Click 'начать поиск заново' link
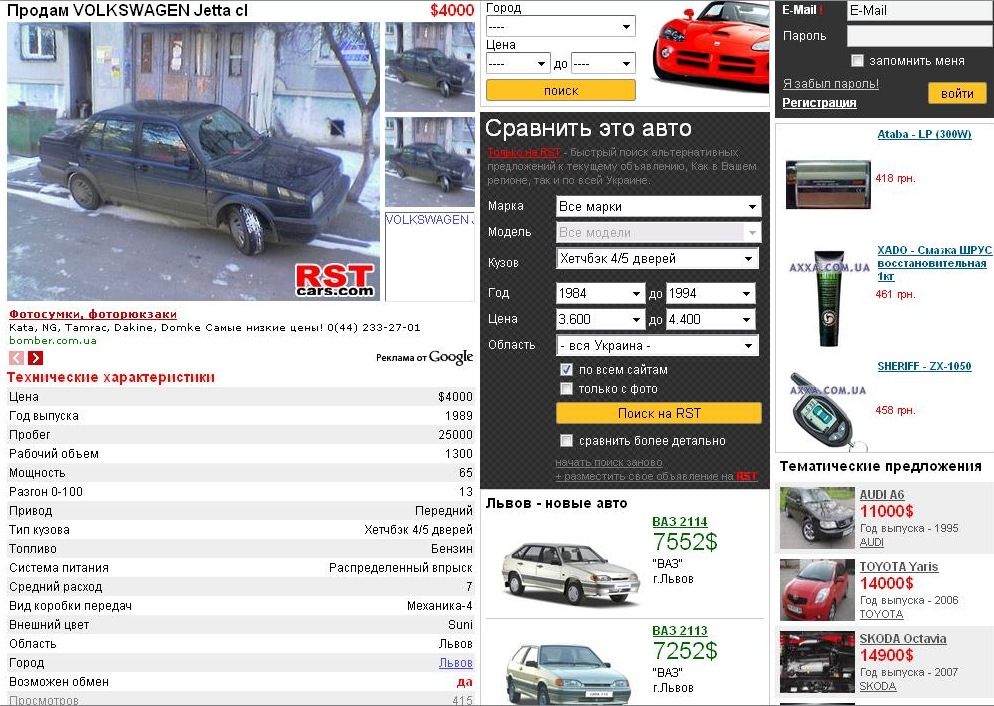The width and height of the screenshot is (994, 706). (609, 463)
